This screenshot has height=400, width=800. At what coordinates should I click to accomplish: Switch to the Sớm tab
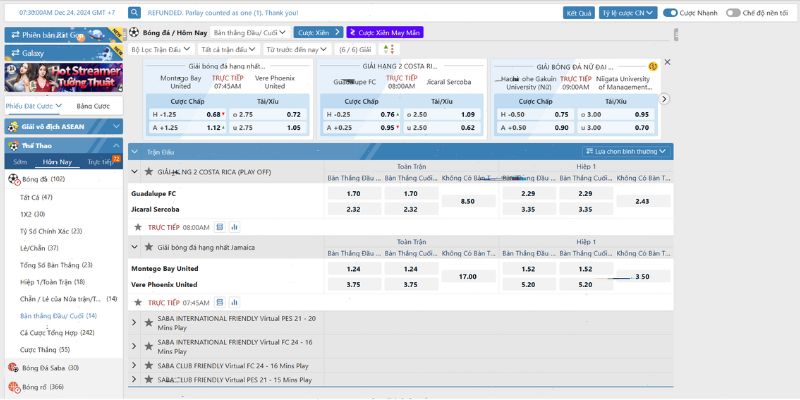coord(20,162)
